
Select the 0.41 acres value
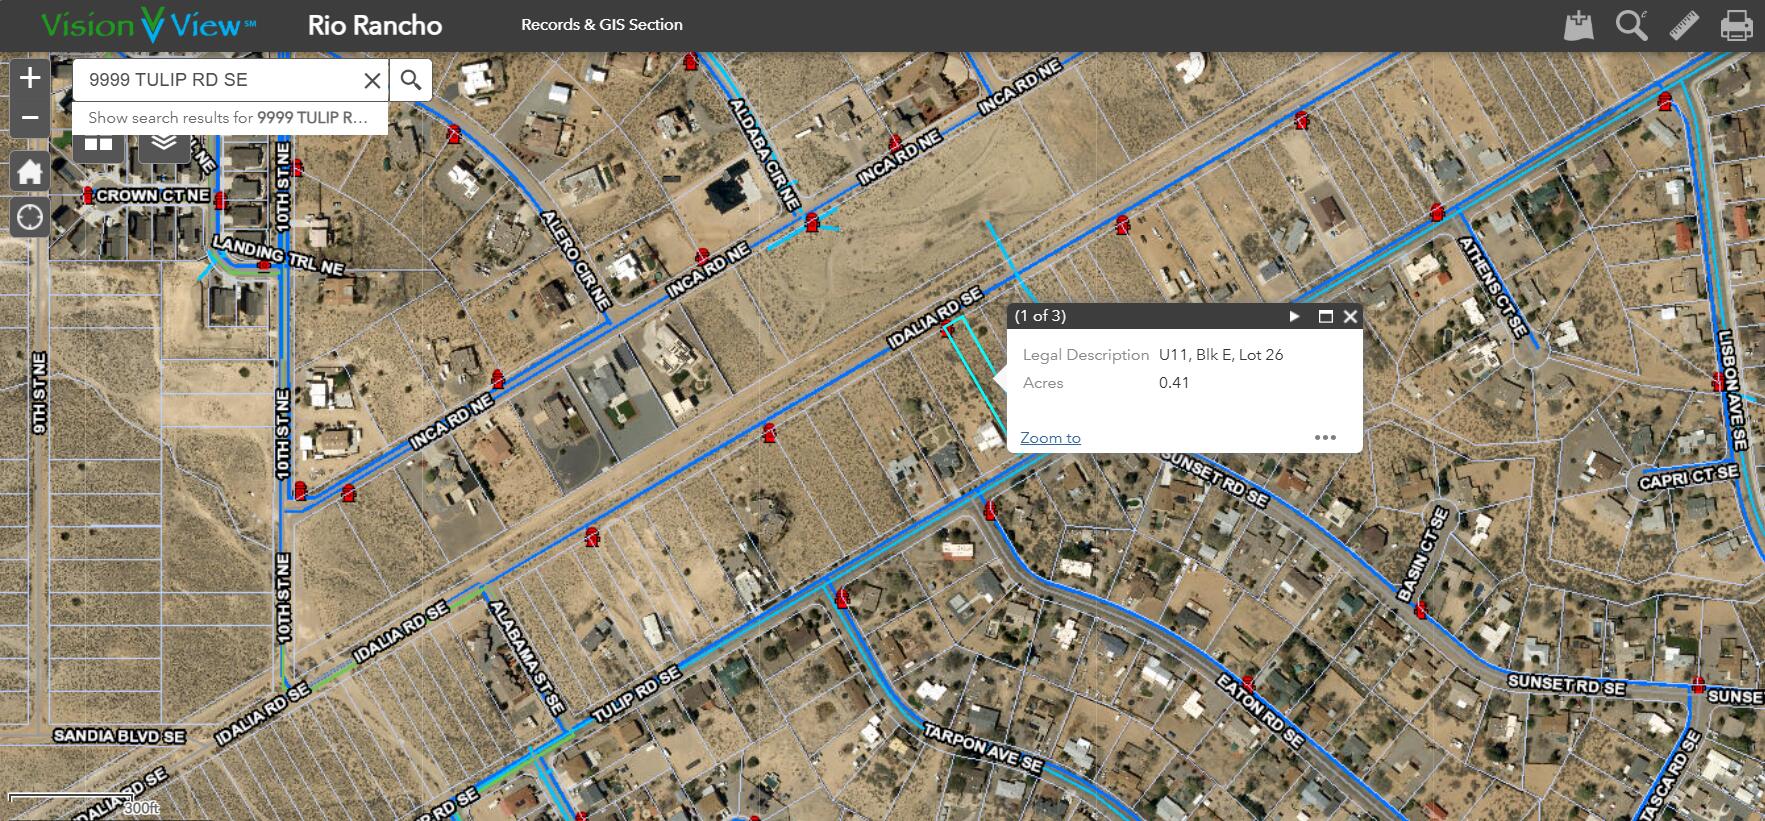click(x=1174, y=383)
